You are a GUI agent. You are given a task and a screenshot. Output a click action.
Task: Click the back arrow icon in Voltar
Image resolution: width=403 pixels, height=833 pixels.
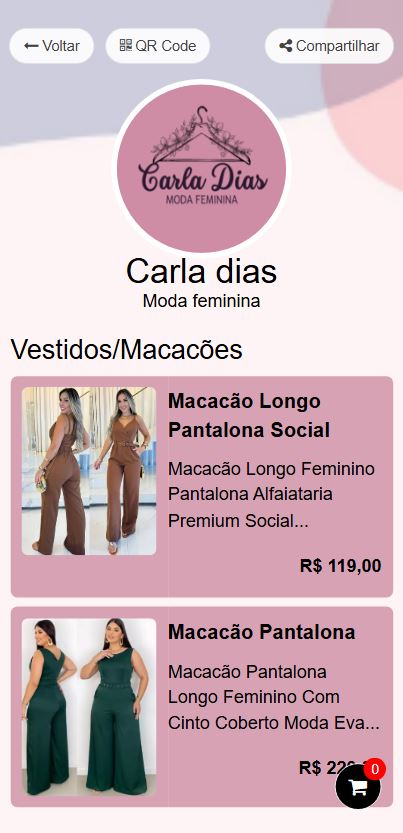coord(31,46)
